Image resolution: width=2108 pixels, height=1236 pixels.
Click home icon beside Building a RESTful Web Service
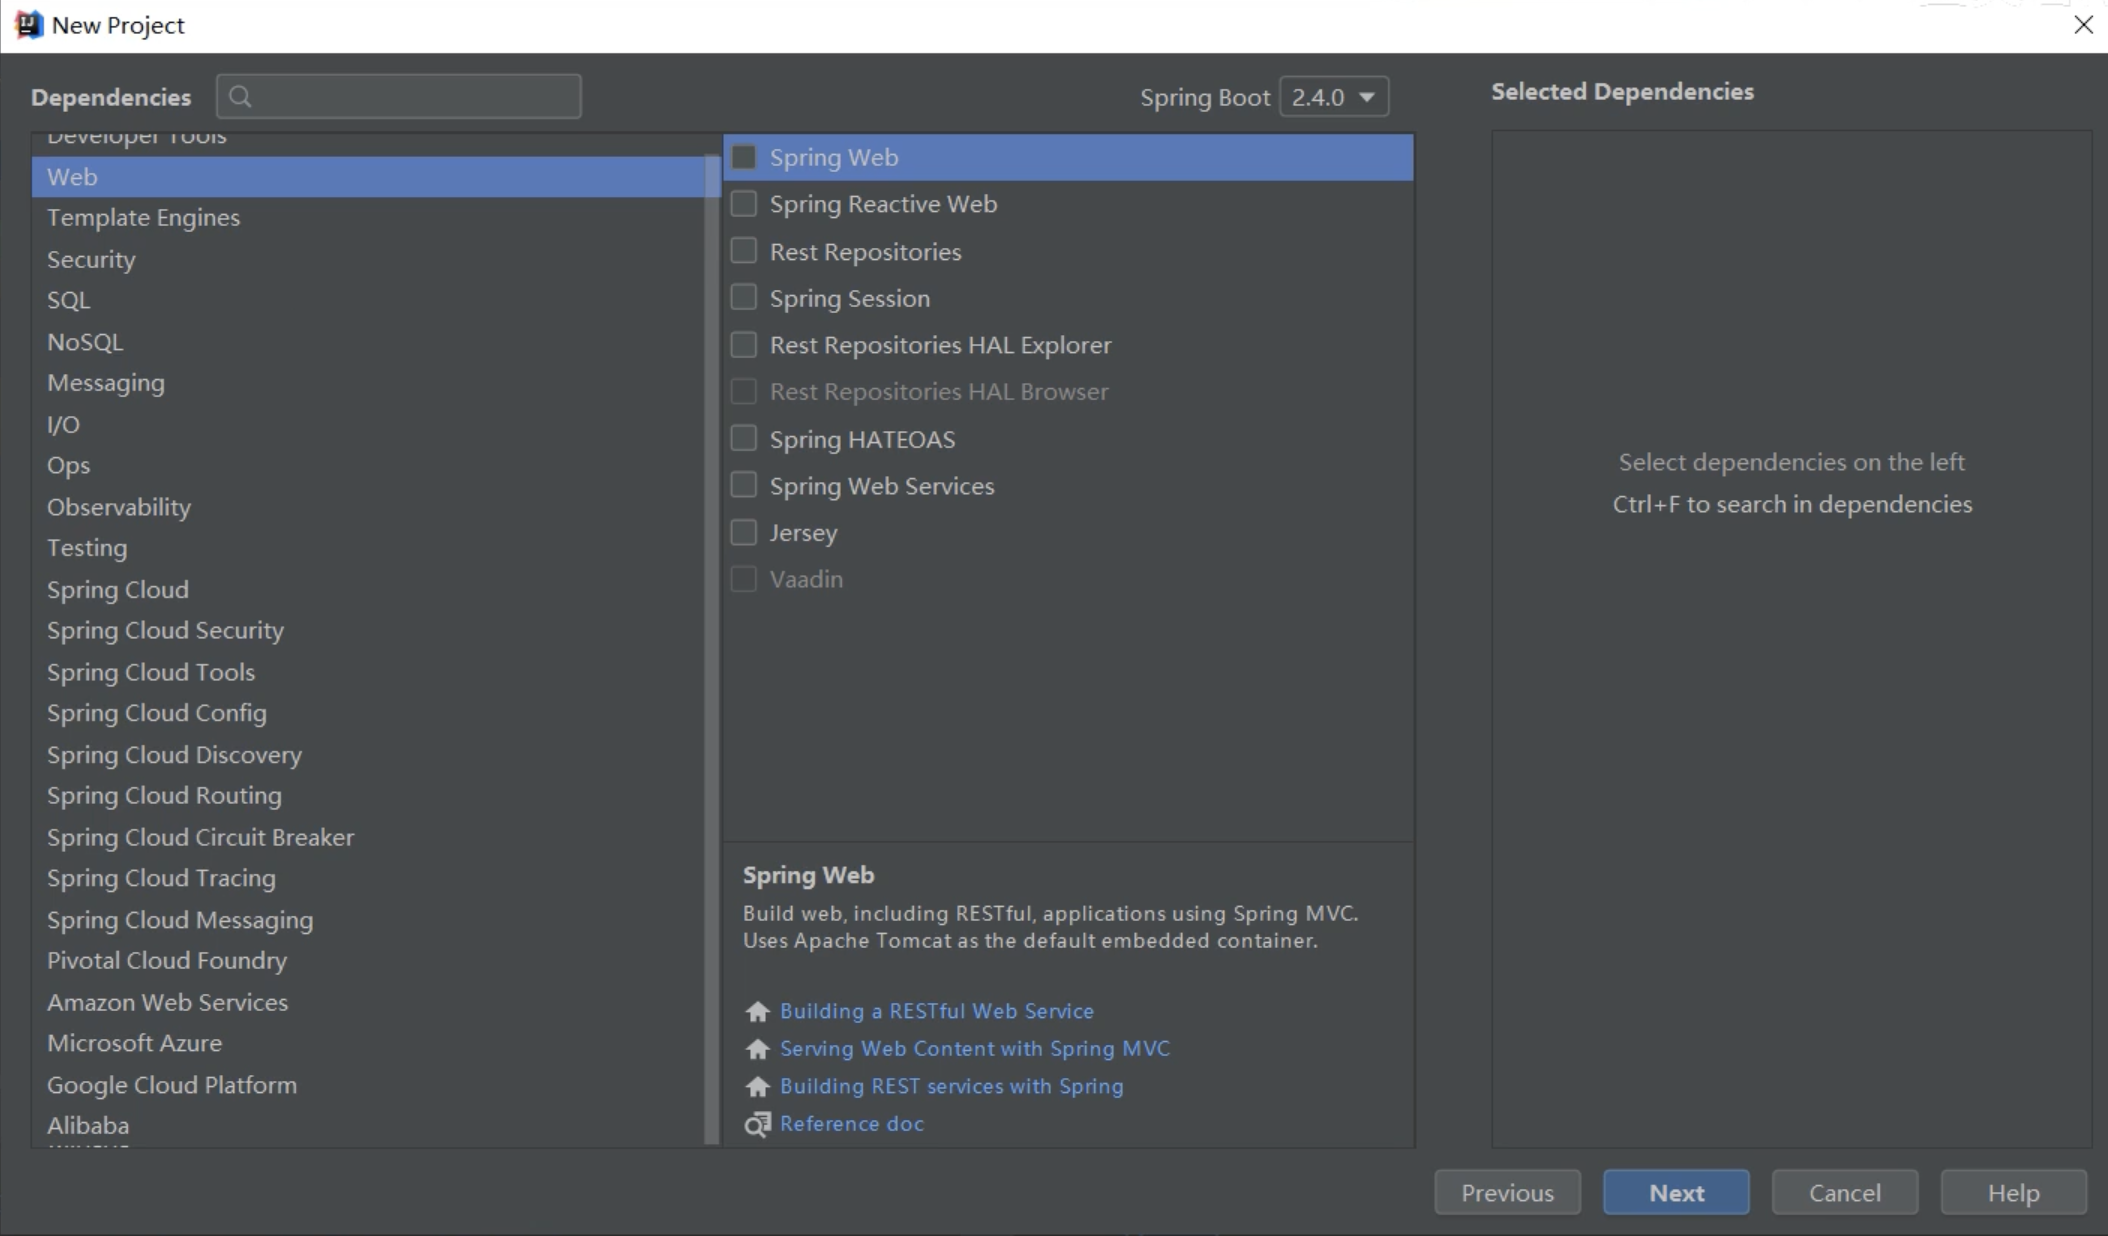point(757,1011)
